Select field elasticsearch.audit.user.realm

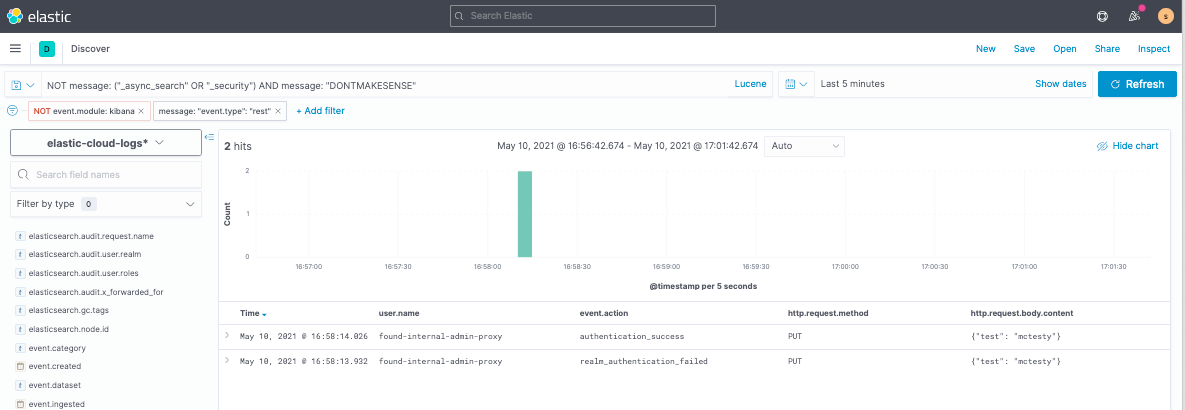tap(85, 254)
